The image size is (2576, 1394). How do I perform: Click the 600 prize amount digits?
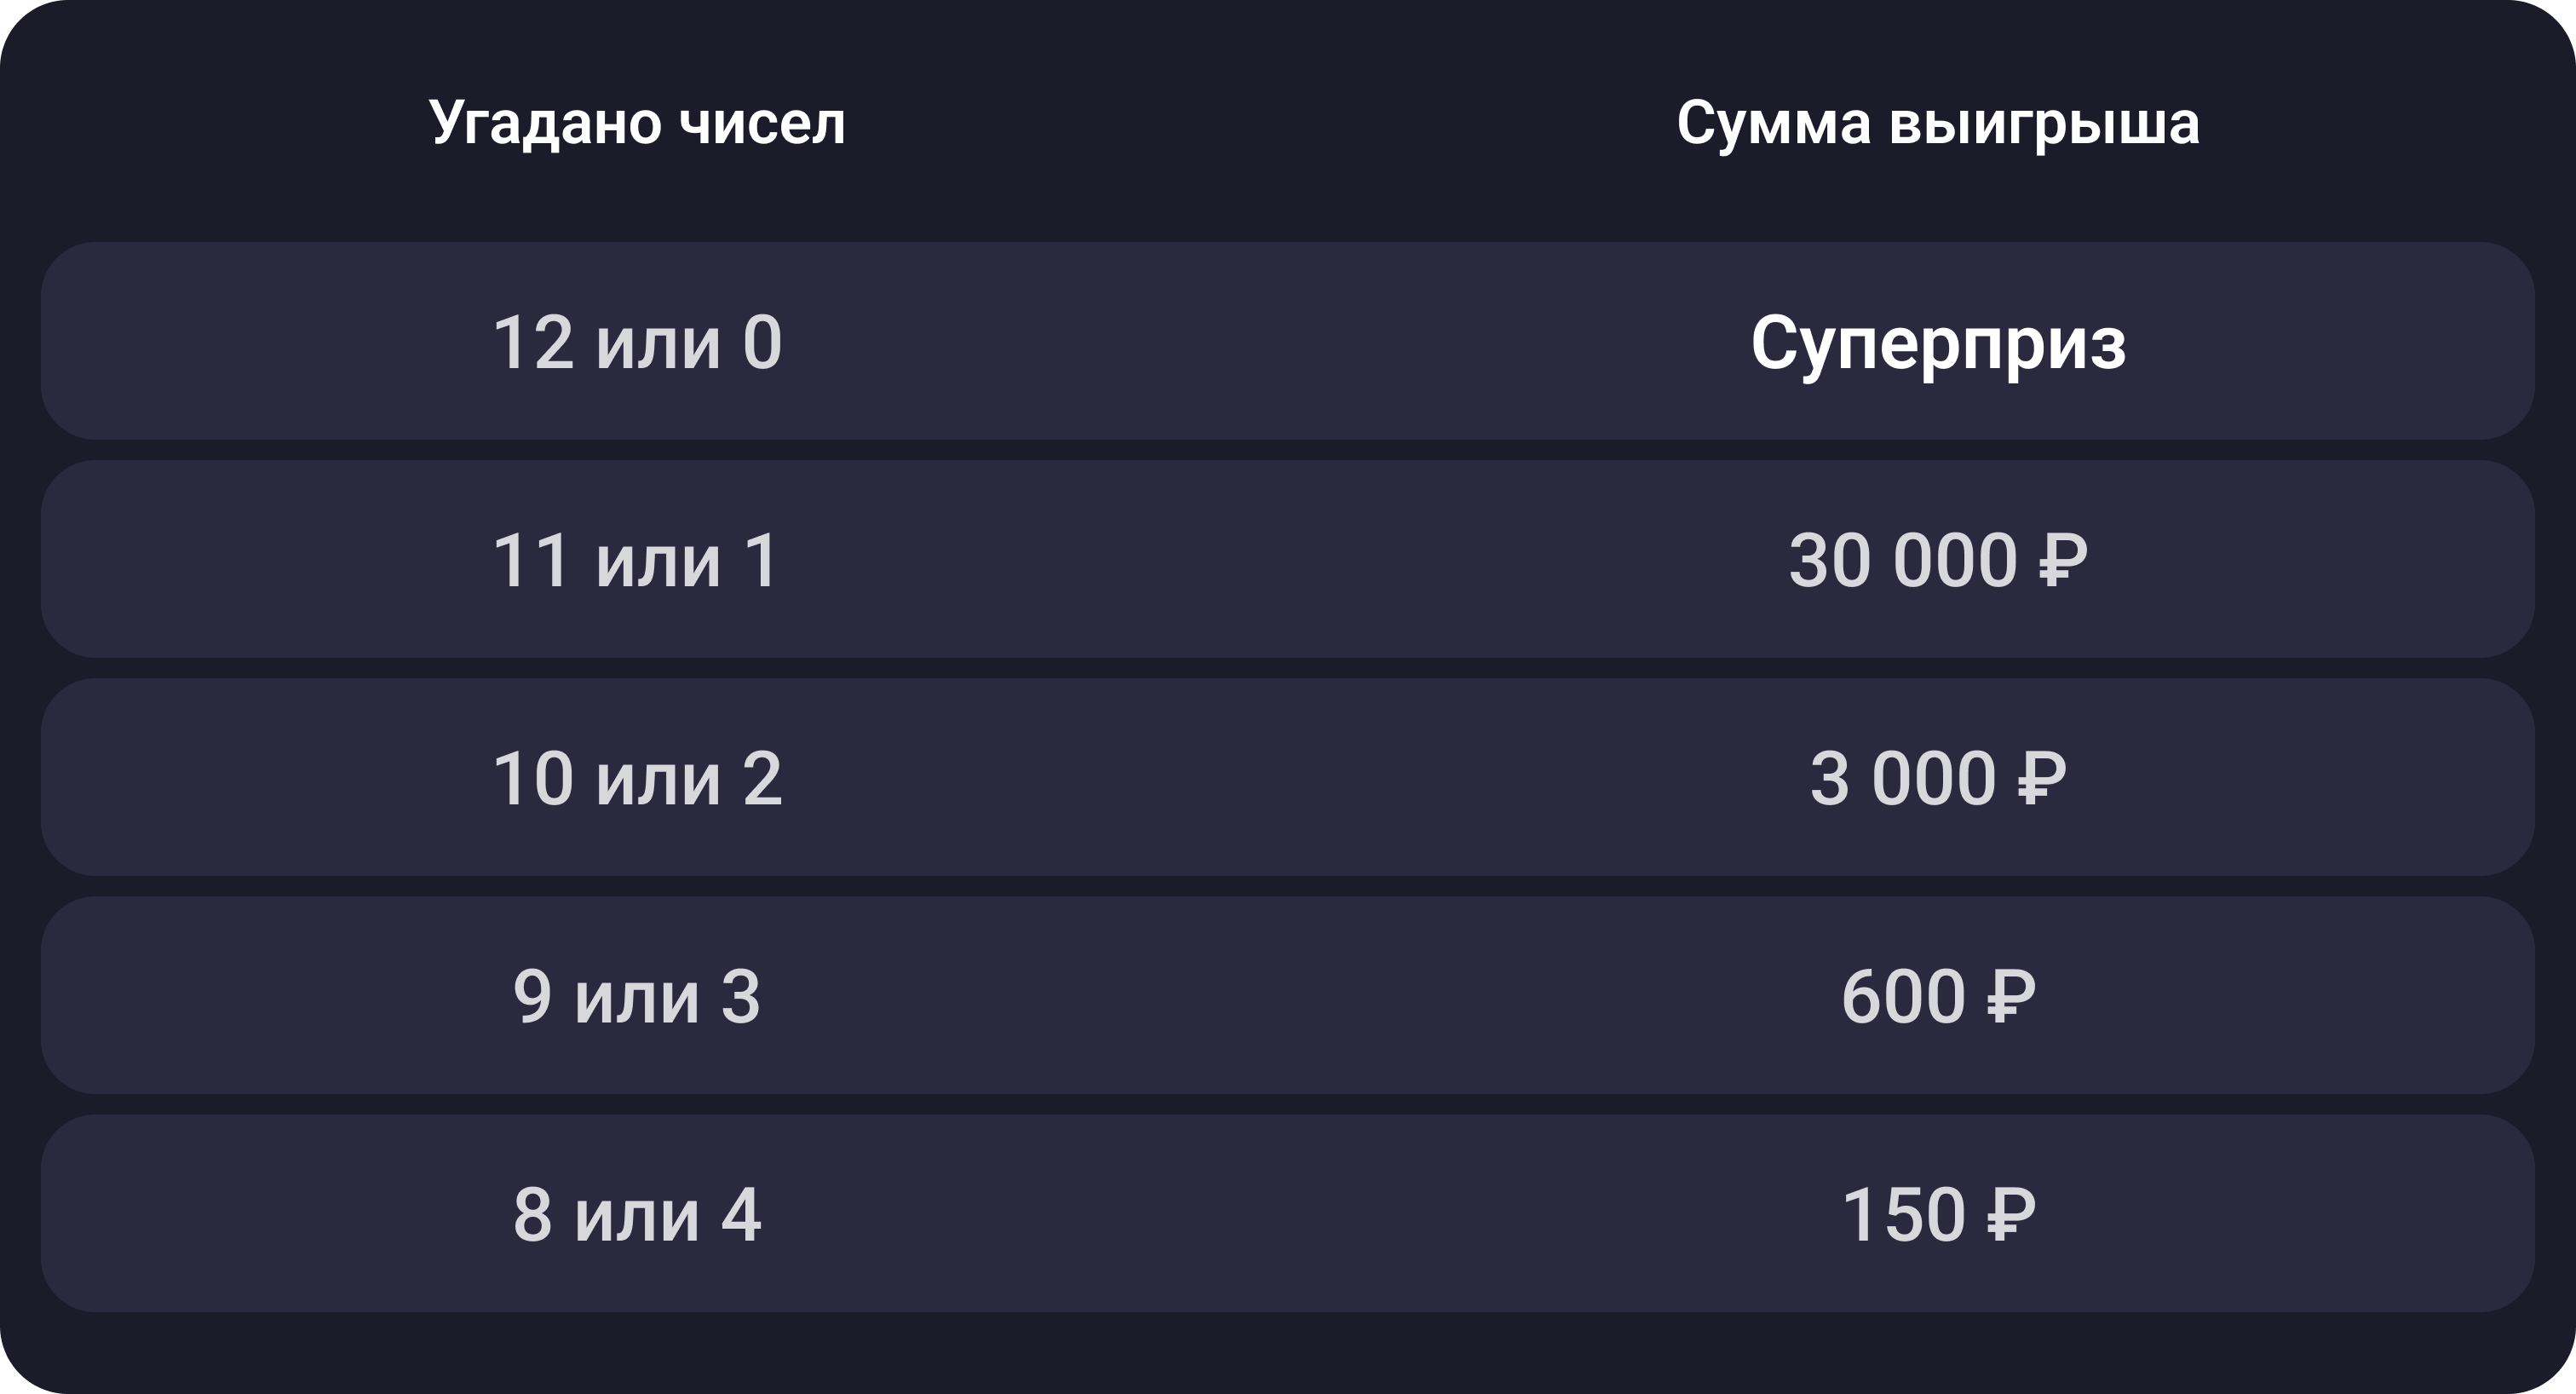1902,997
